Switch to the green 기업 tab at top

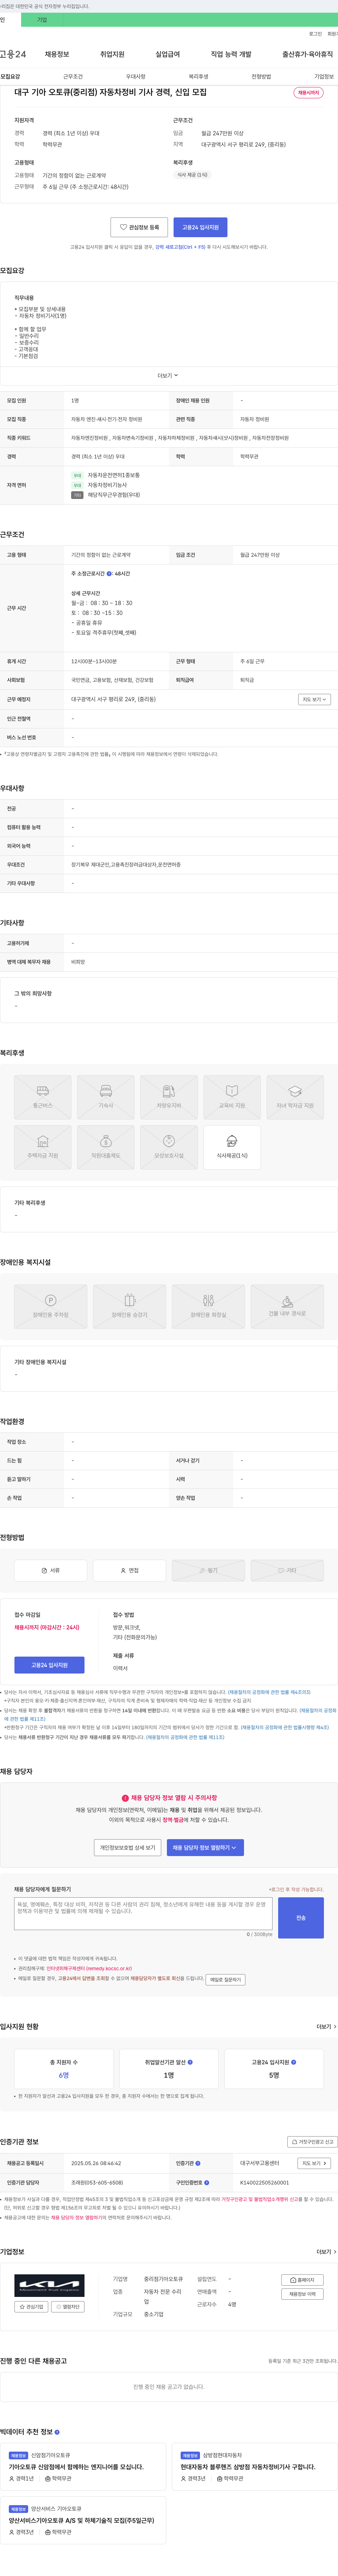pos(42,20)
